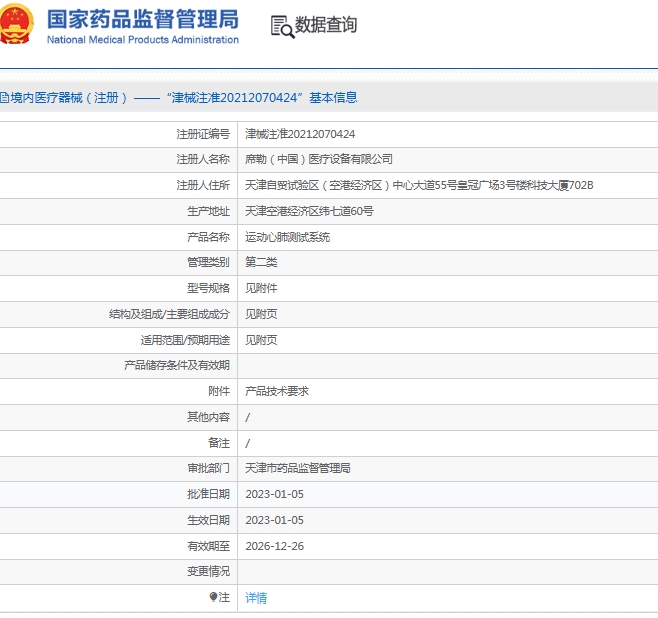Click the 产品名称 label
The height and width of the screenshot is (618, 658).
coord(209,237)
